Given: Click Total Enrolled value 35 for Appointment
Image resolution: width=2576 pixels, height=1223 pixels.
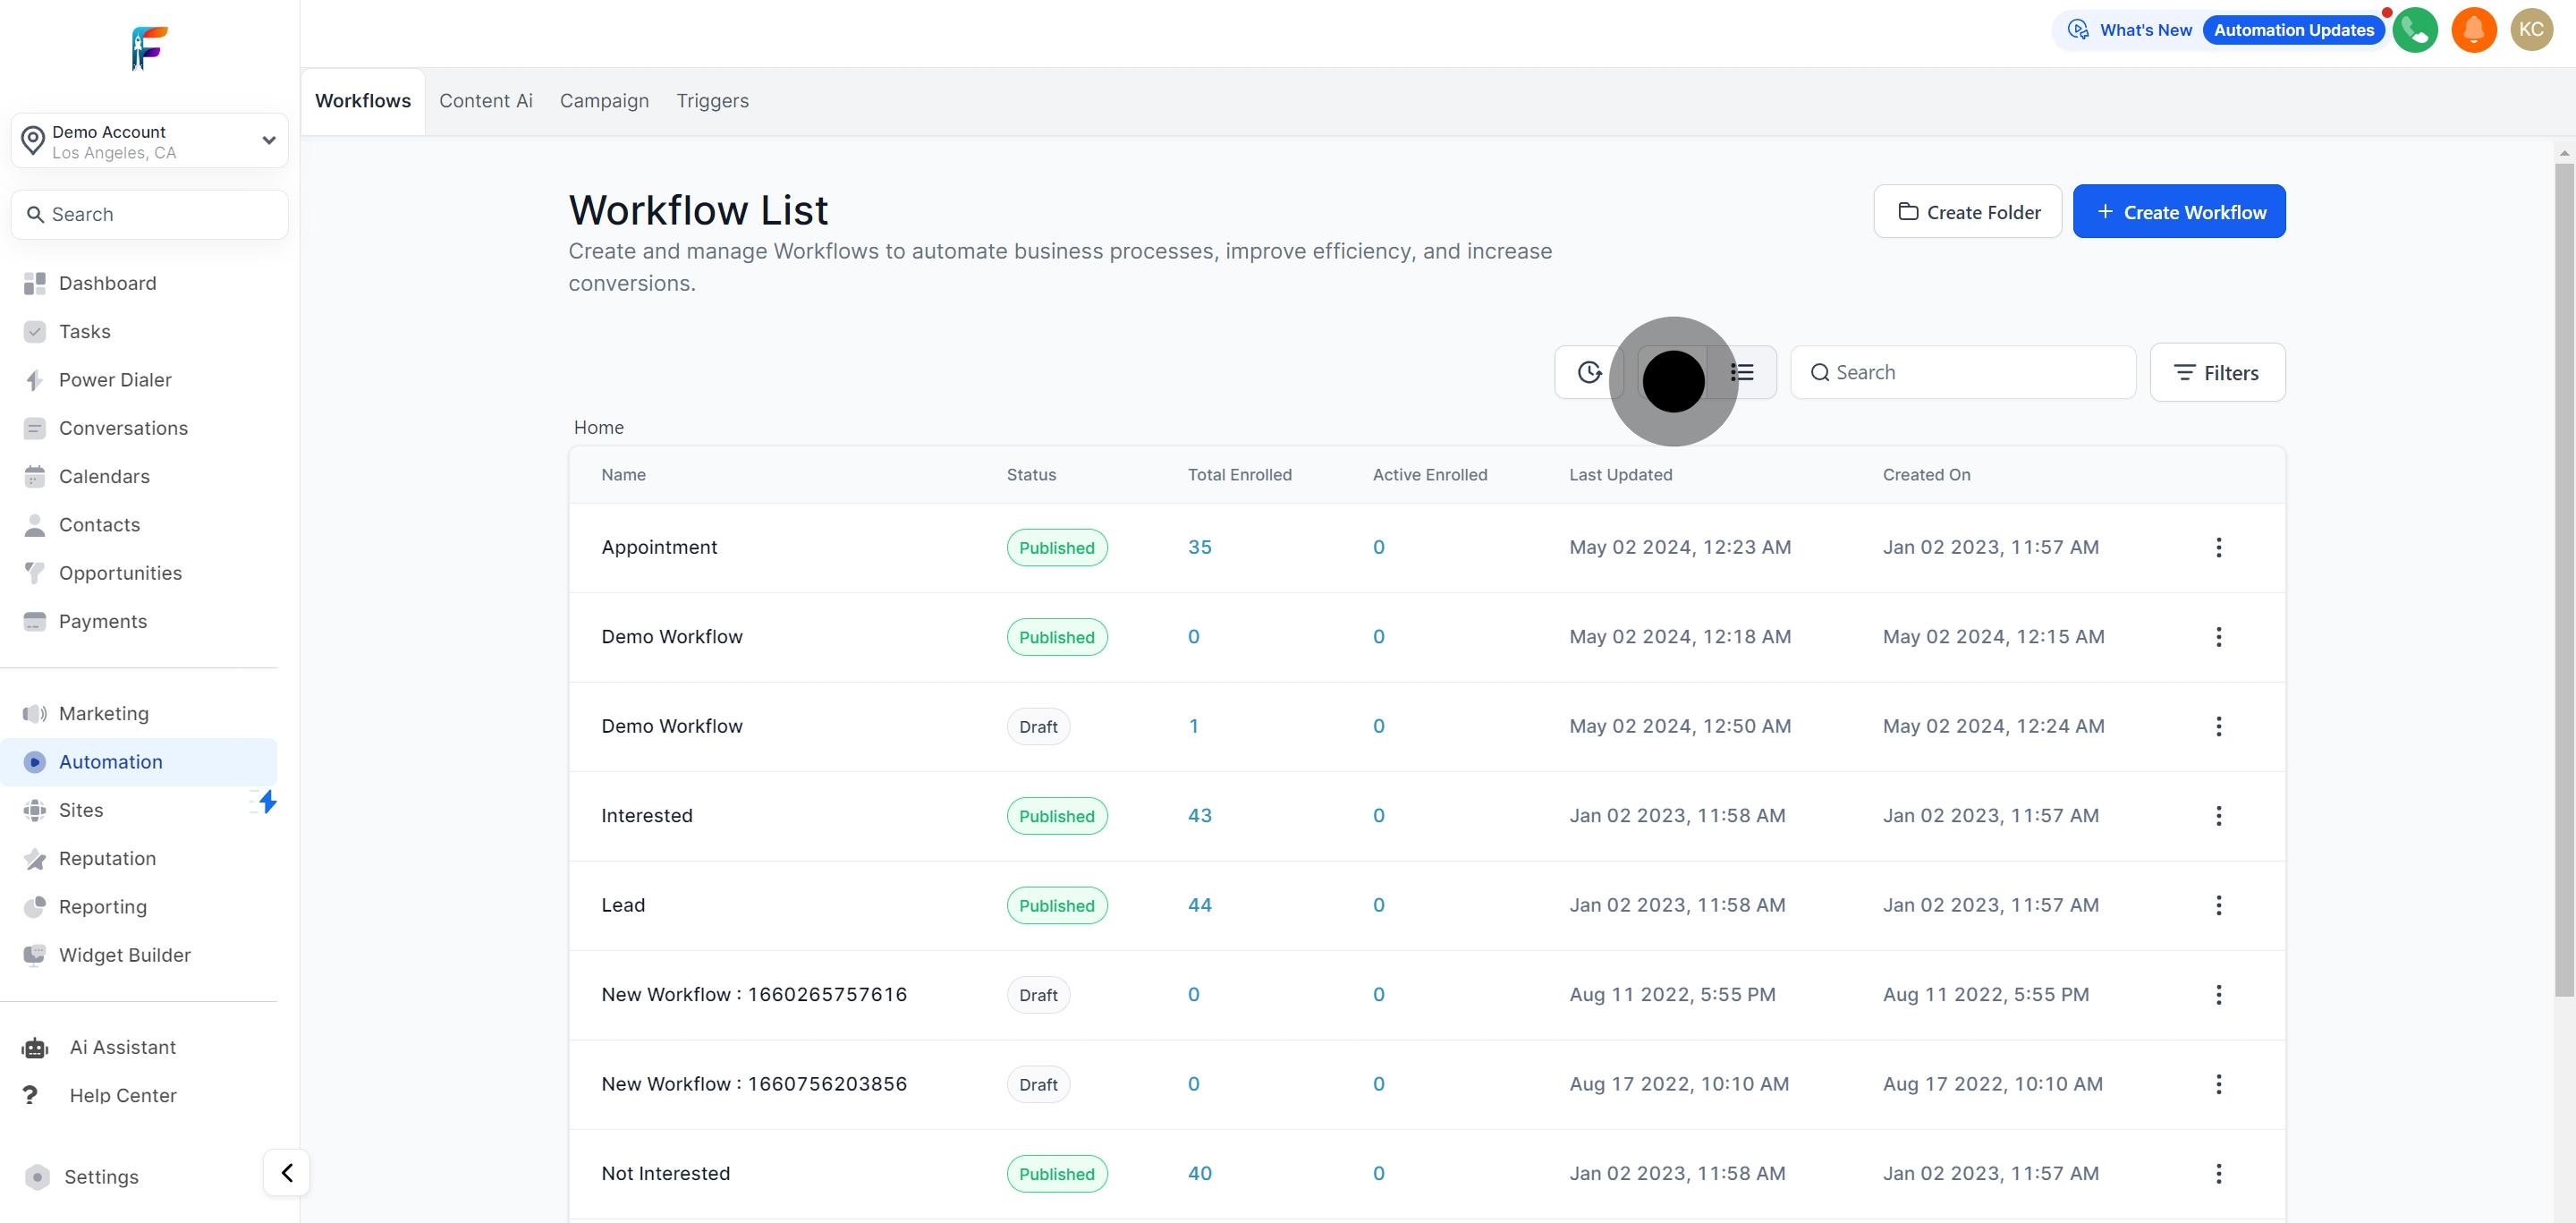Looking at the screenshot, I should click(x=1199, y=547).
